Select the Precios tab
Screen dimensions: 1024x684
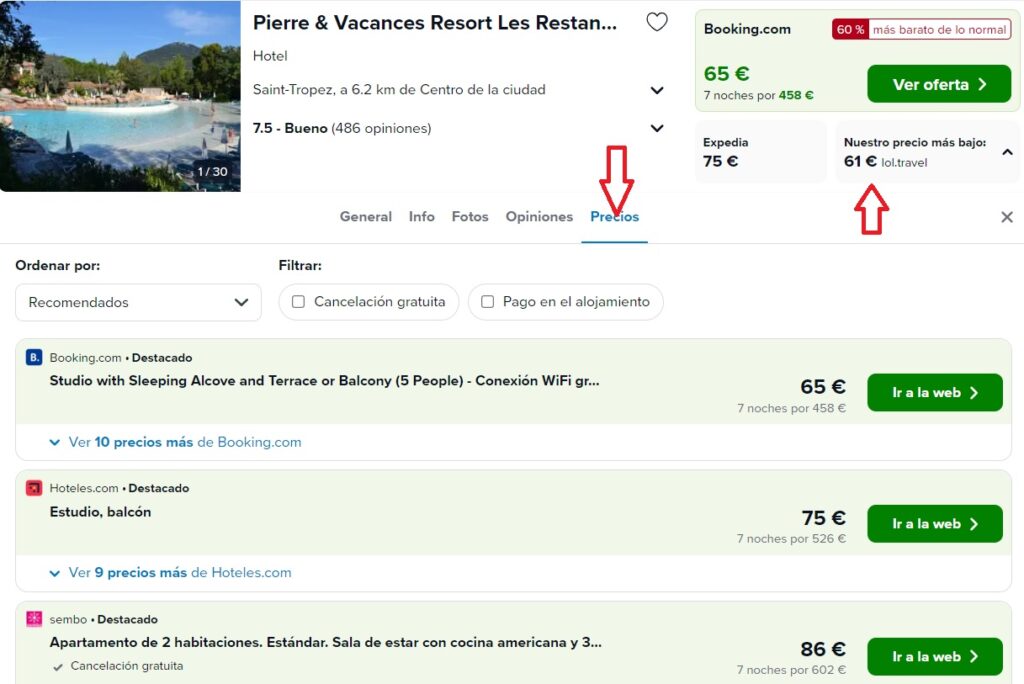(615, 217)
